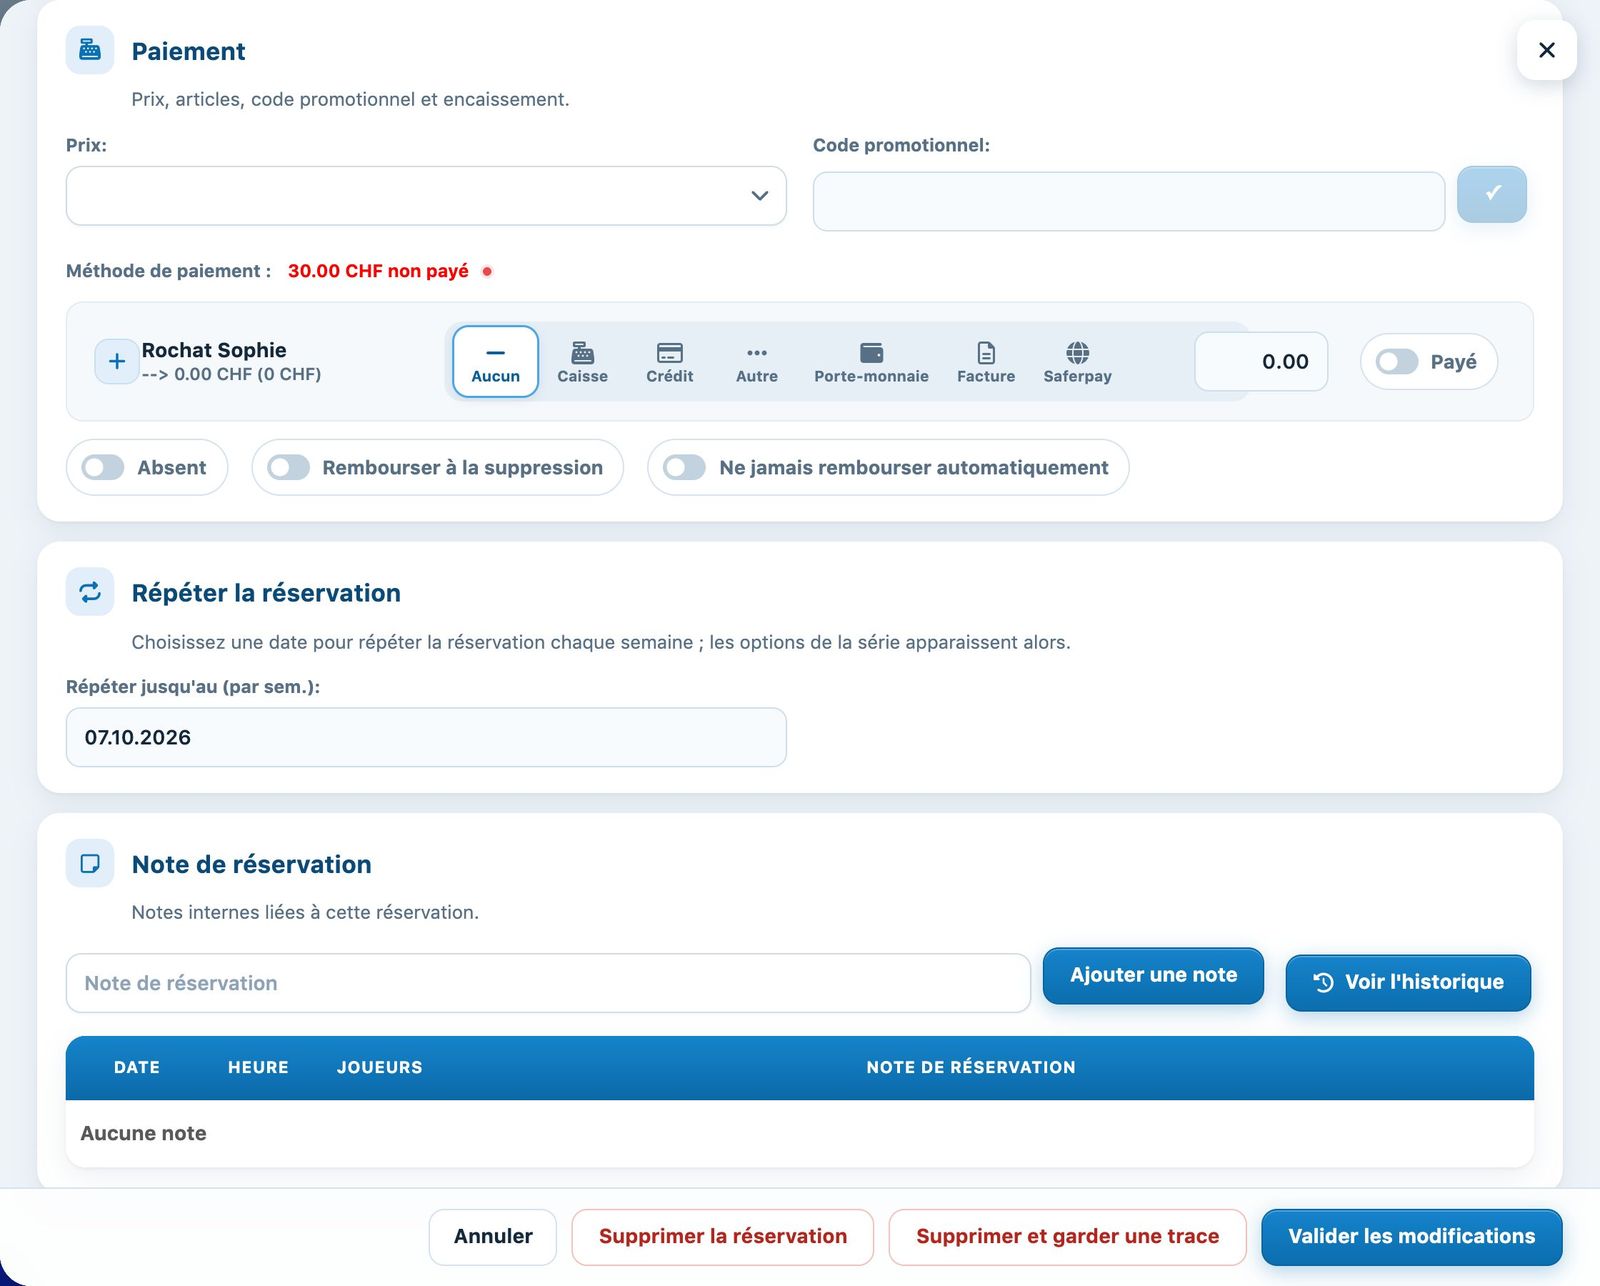Open Voir l'historique
Viewport: 1600px width, 1286px height.
pyautogui.click(x=1408, y=982)
